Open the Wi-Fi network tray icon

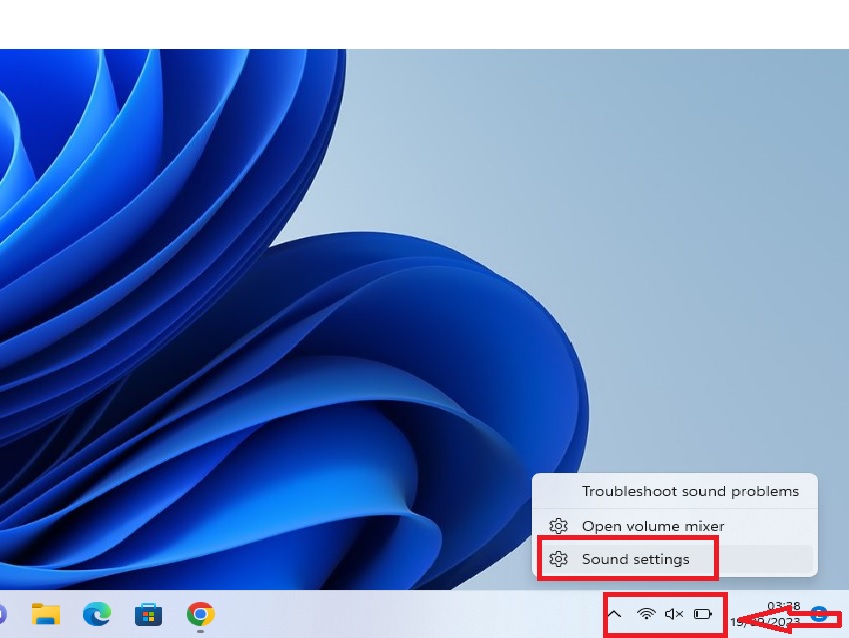click(646, 614)
